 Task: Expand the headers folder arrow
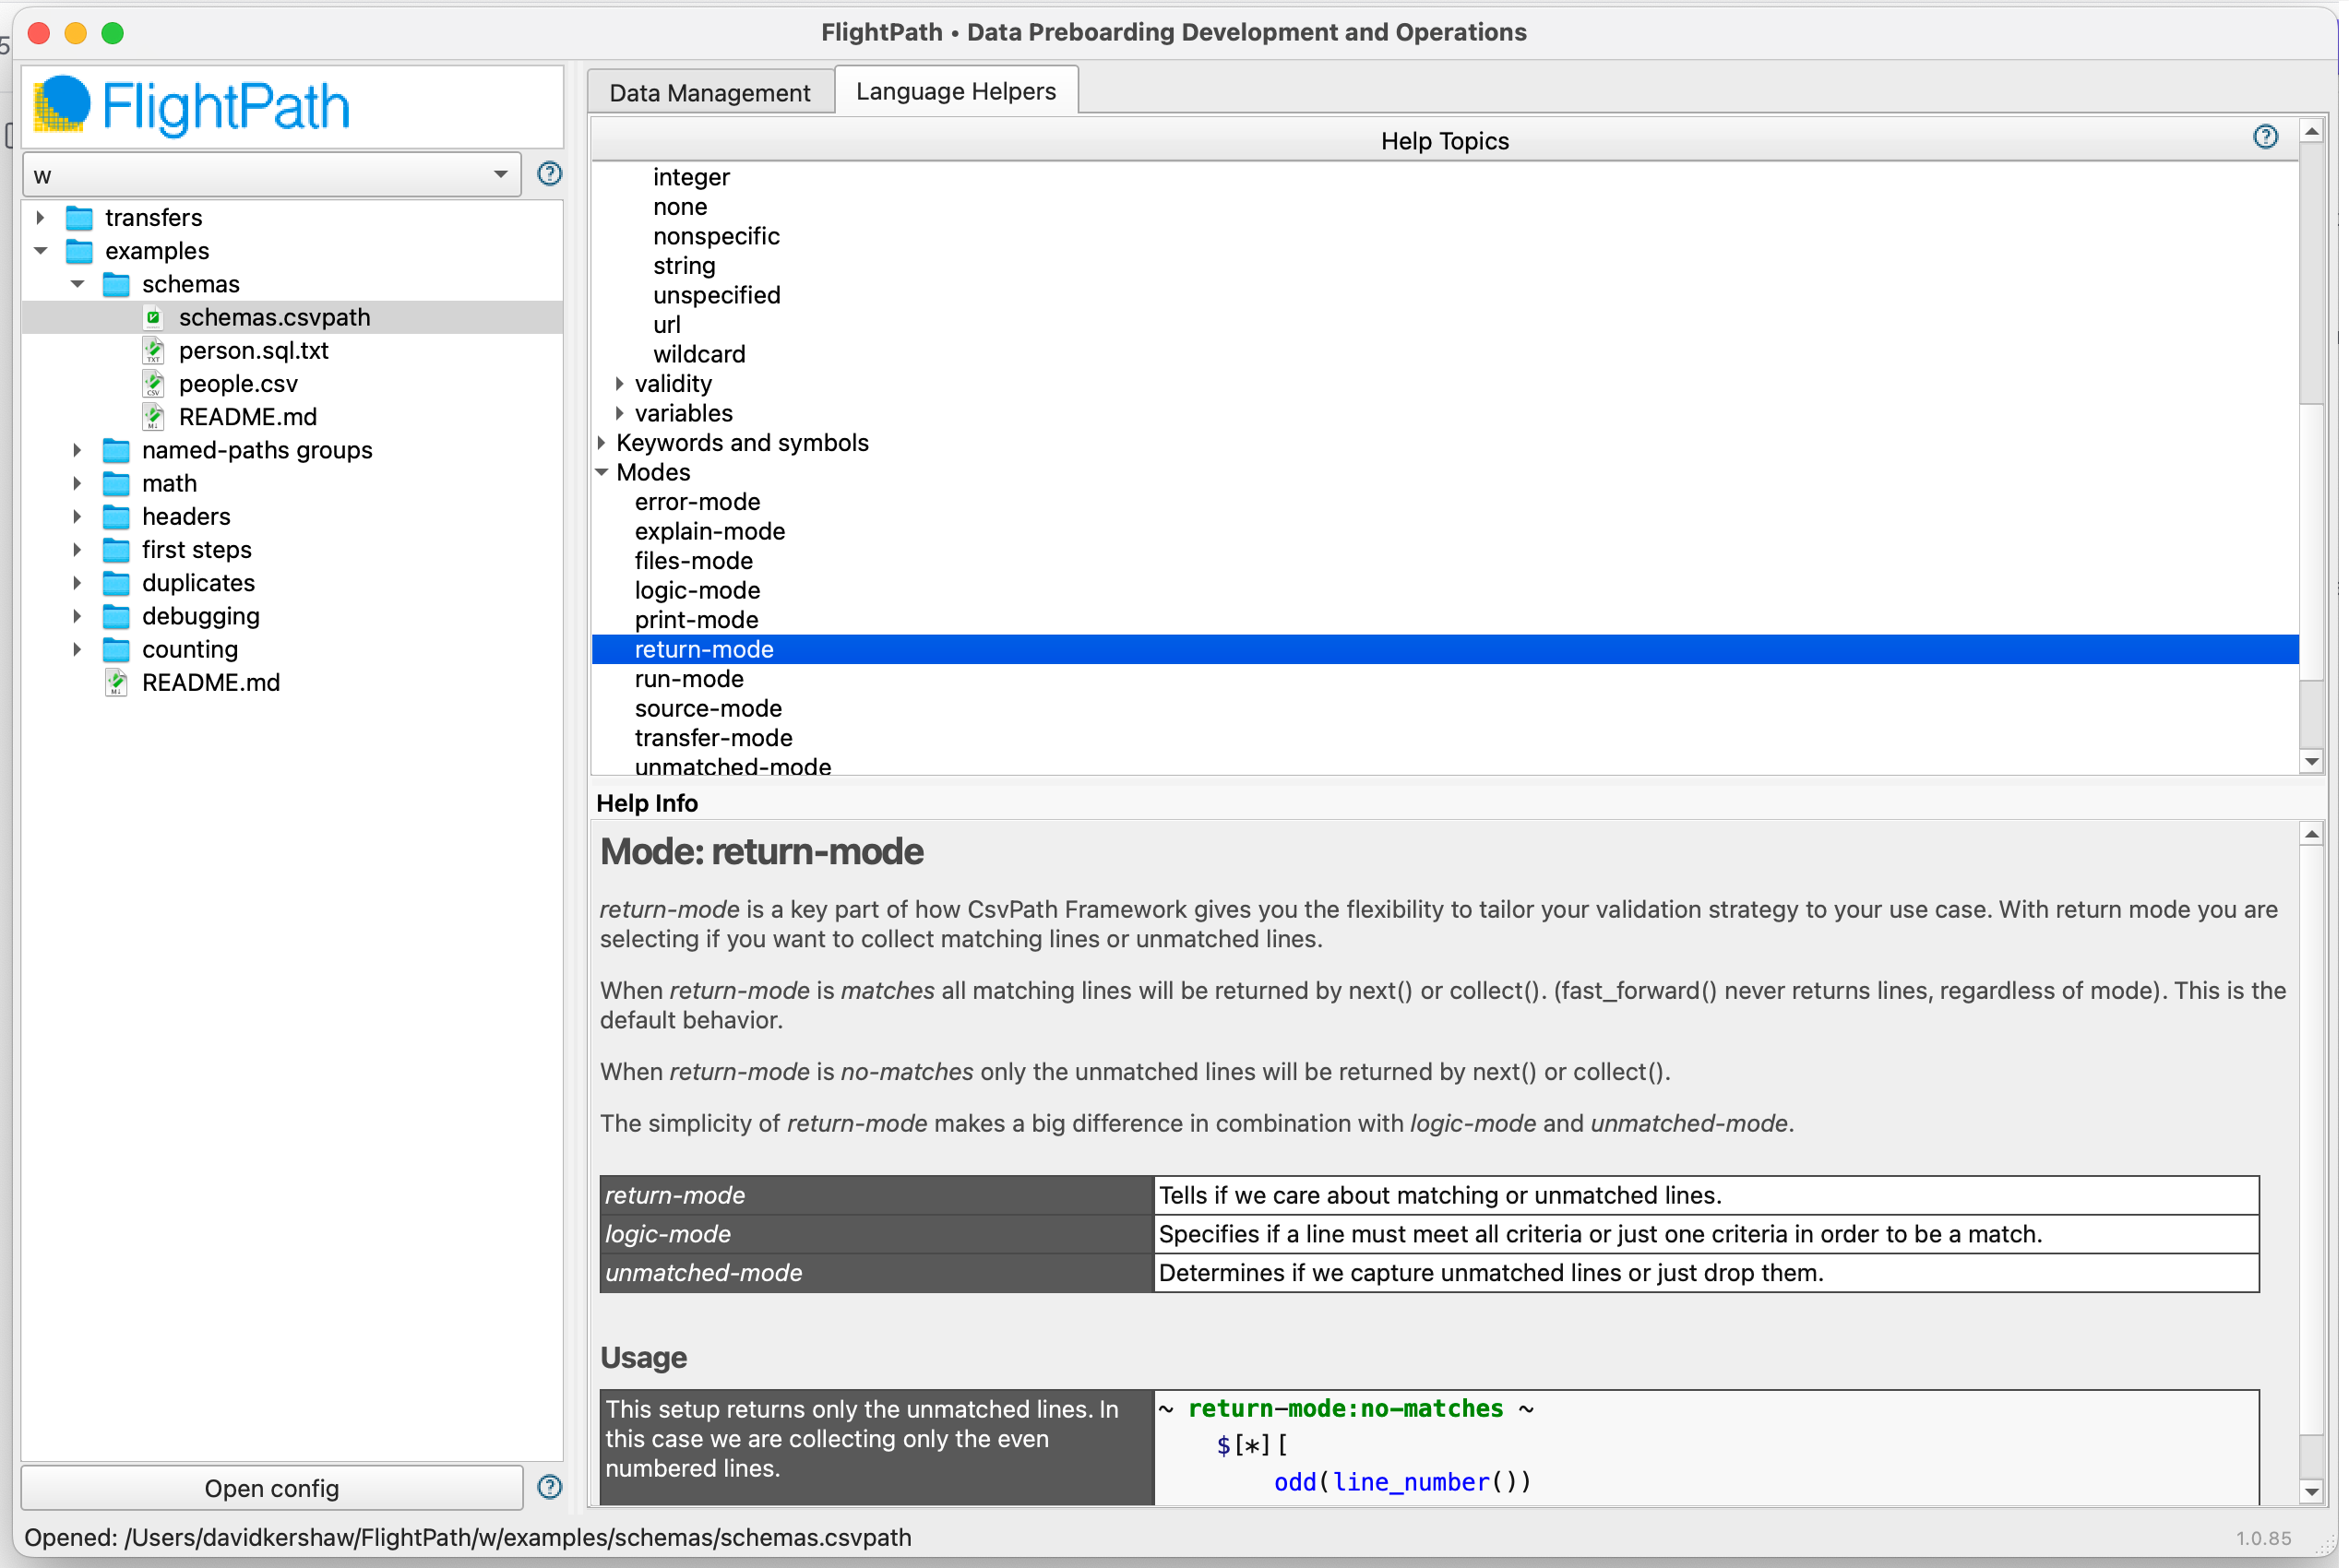coord(77,517)
